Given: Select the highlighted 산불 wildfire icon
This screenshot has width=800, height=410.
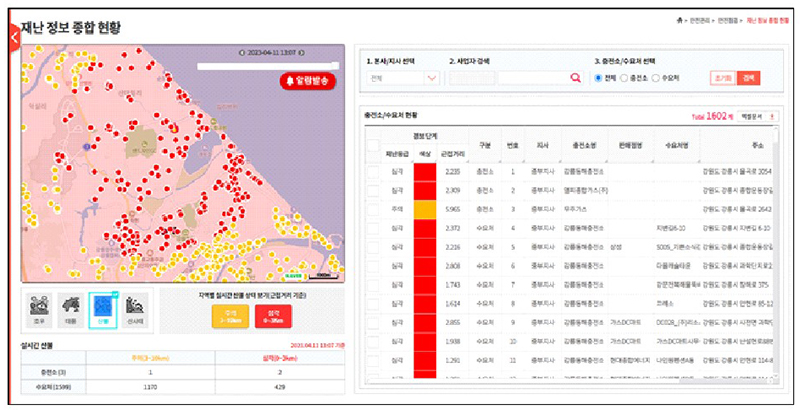Looking at the screenshot, I should [x=103, y=309].
